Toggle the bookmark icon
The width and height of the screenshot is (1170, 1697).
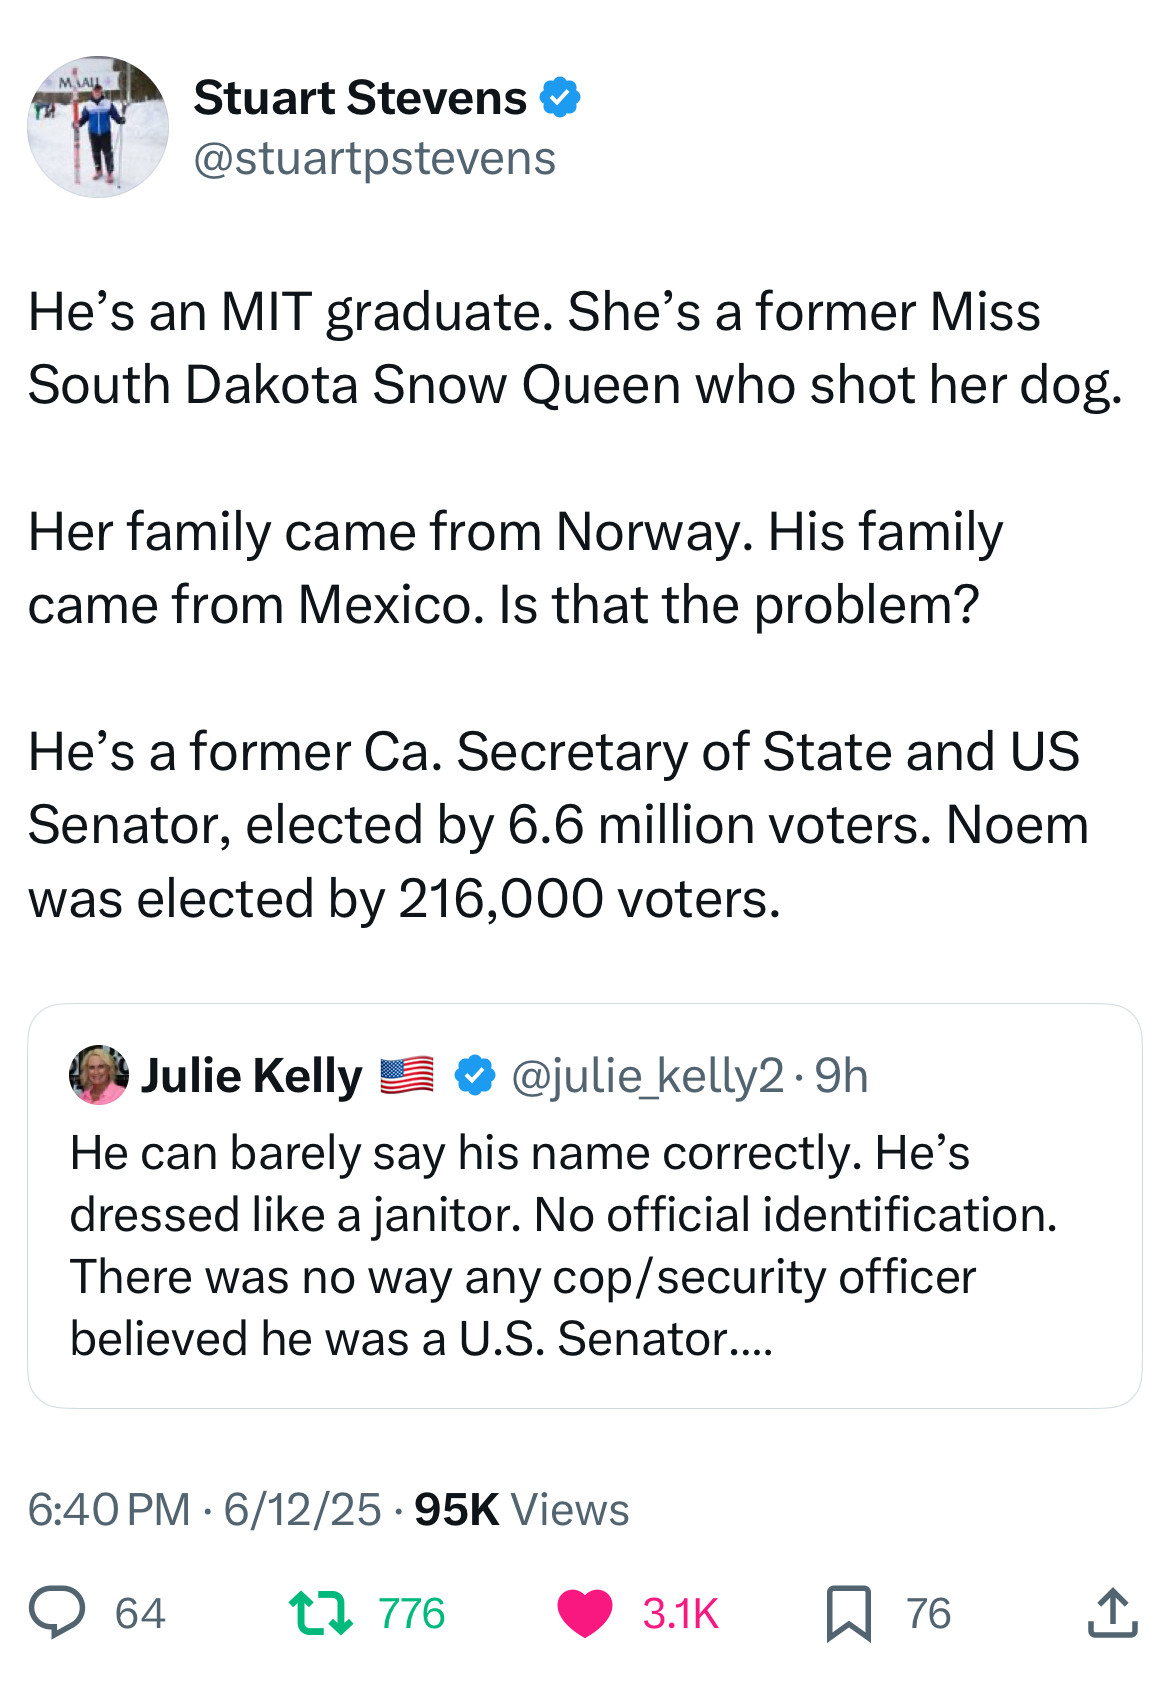(x=848, y=1613)
